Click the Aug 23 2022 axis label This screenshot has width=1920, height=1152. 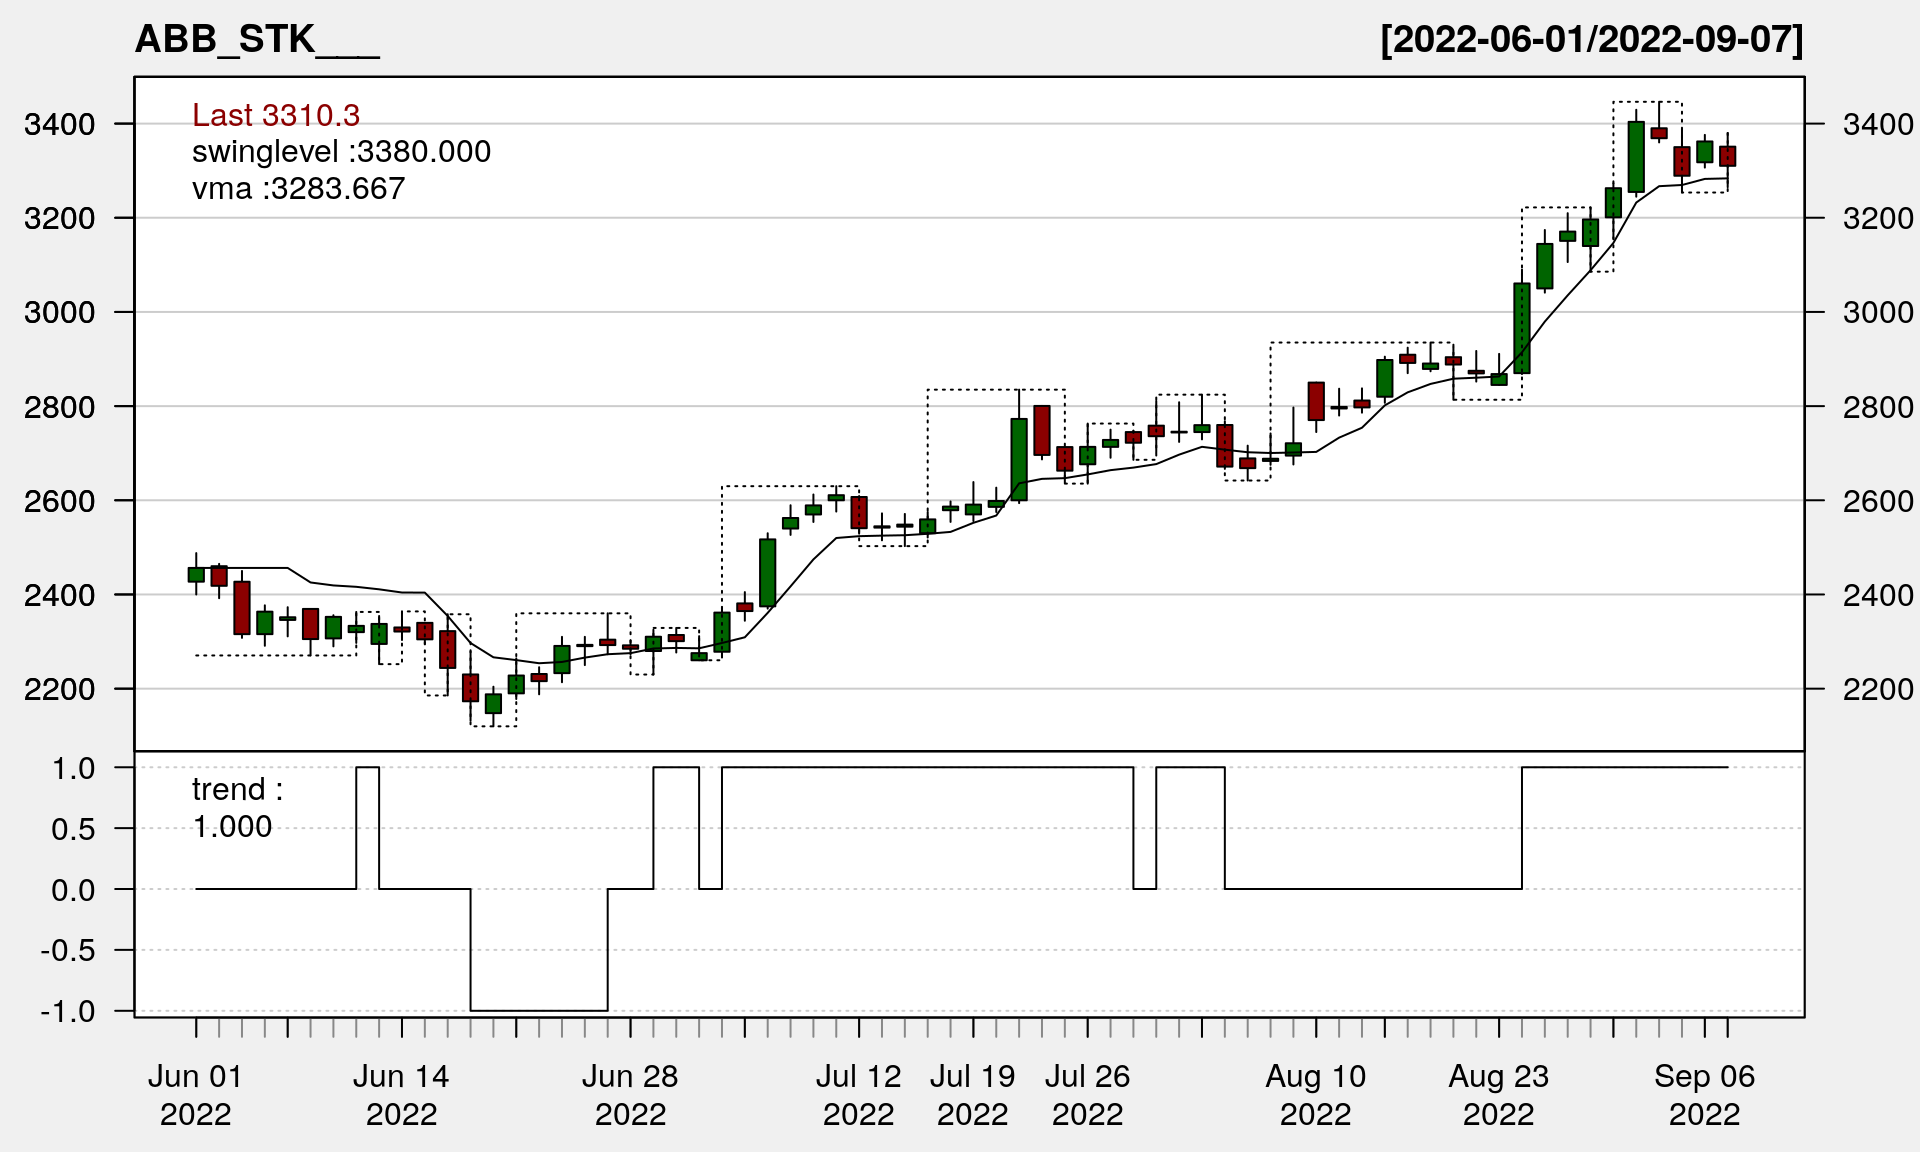tap(1498, 1094)
